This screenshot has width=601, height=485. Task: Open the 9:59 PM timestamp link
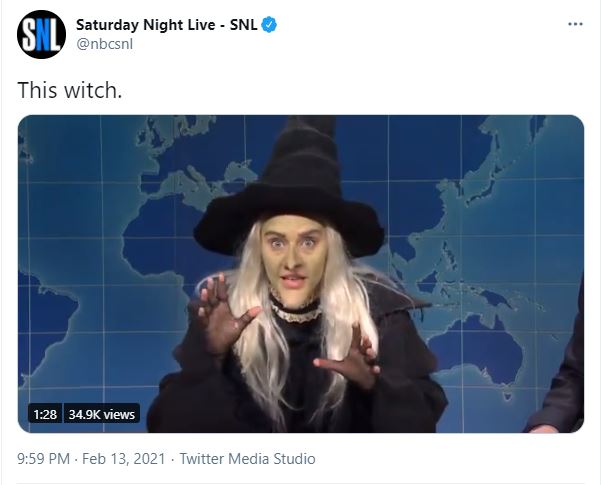43,459
